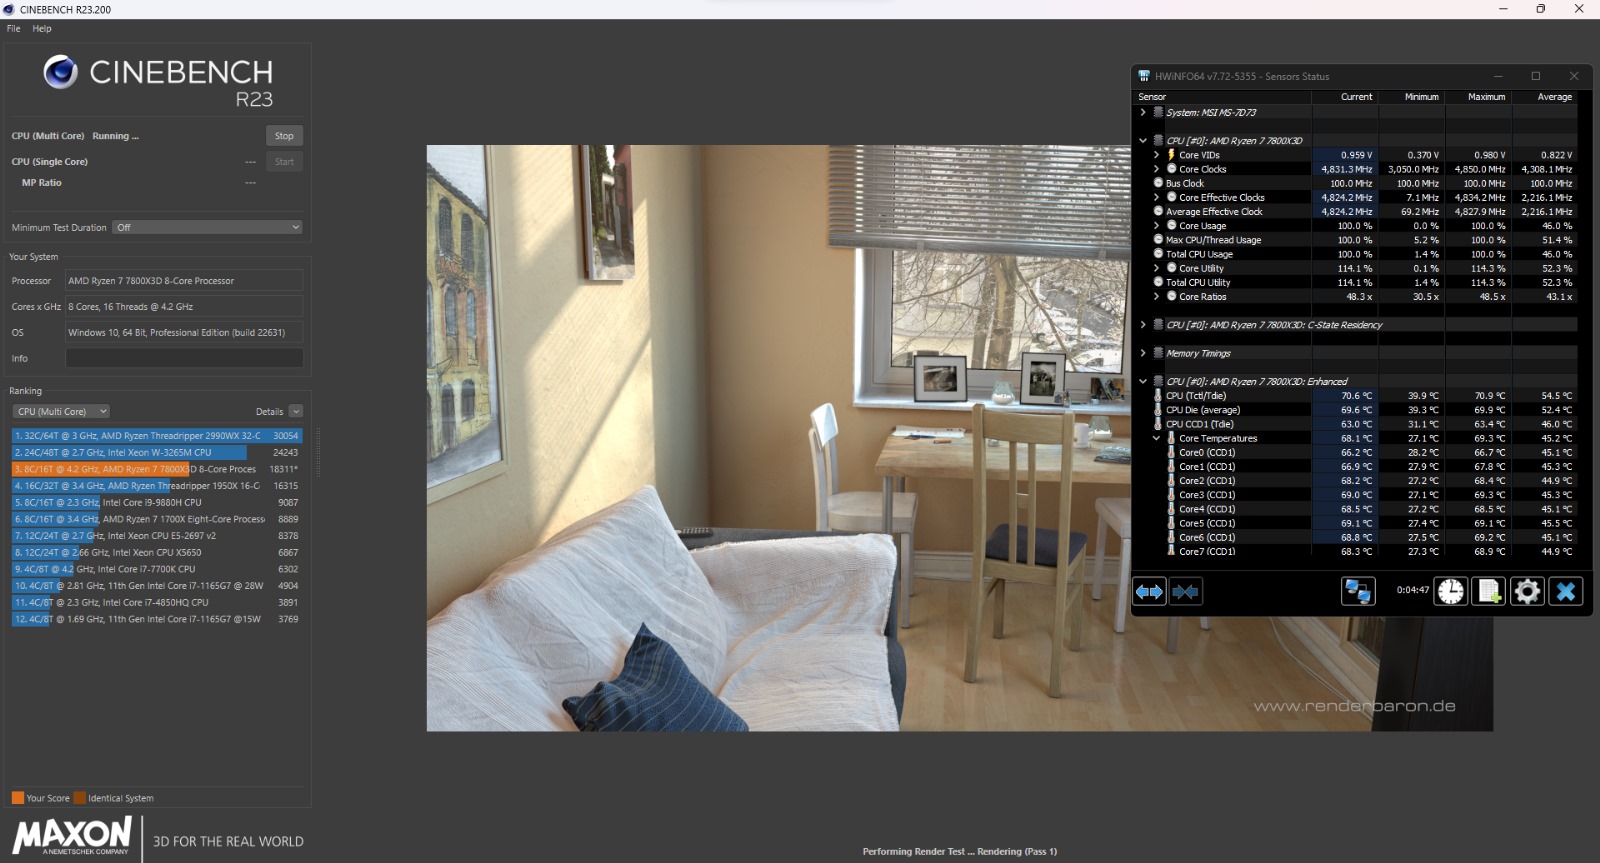This screenshot has height=863, width=1600.
Task: Stop the CPU Multi Core test
Action: point(284,136)
